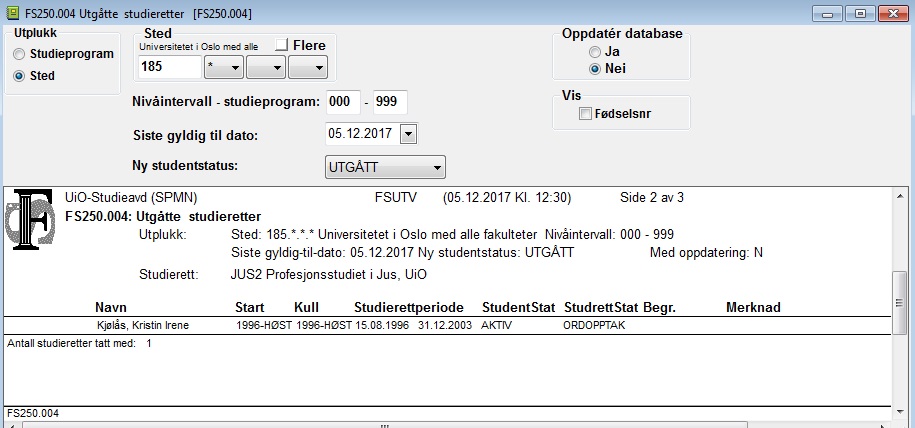Click the Kull column header
Image resolution: width=915 pixels, height=428 pixels.
306,308
